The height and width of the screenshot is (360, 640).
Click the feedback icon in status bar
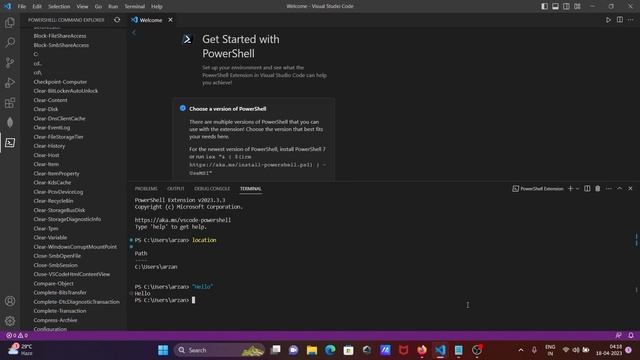619,335
